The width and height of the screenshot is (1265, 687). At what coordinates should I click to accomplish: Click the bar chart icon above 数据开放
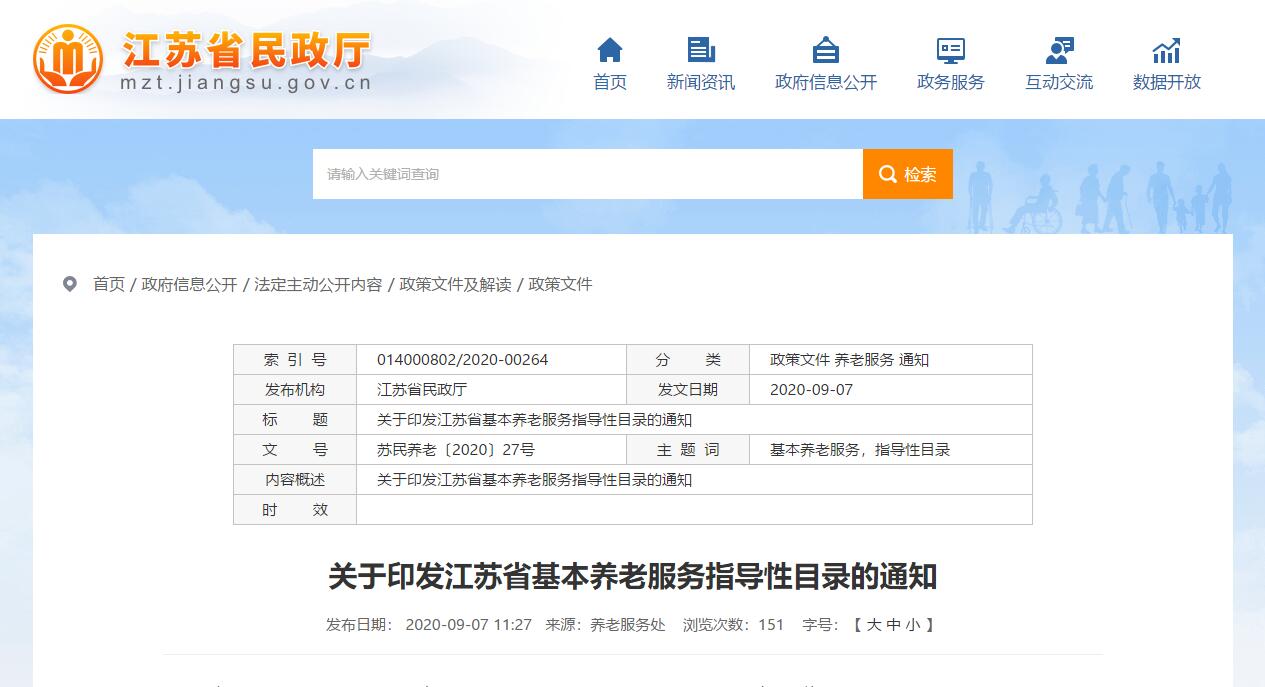1166,50
